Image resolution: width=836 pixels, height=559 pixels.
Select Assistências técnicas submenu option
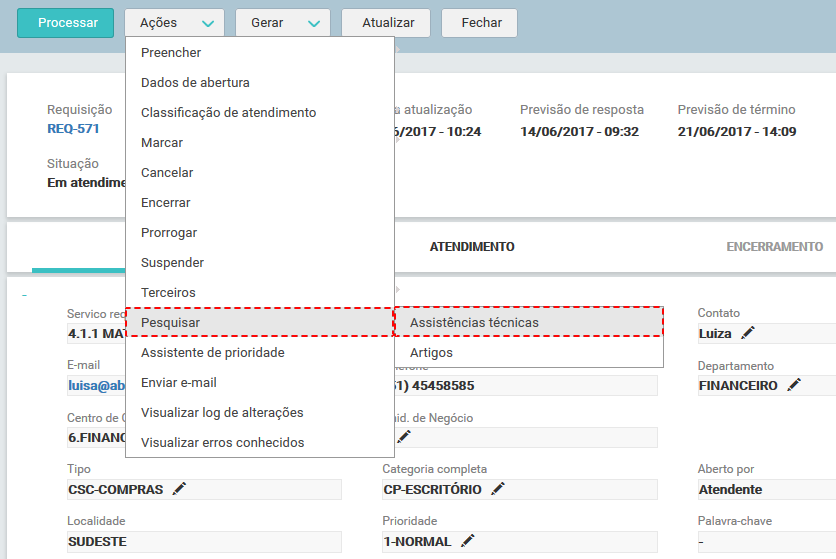pyautogui.click(x=528, y=323)
